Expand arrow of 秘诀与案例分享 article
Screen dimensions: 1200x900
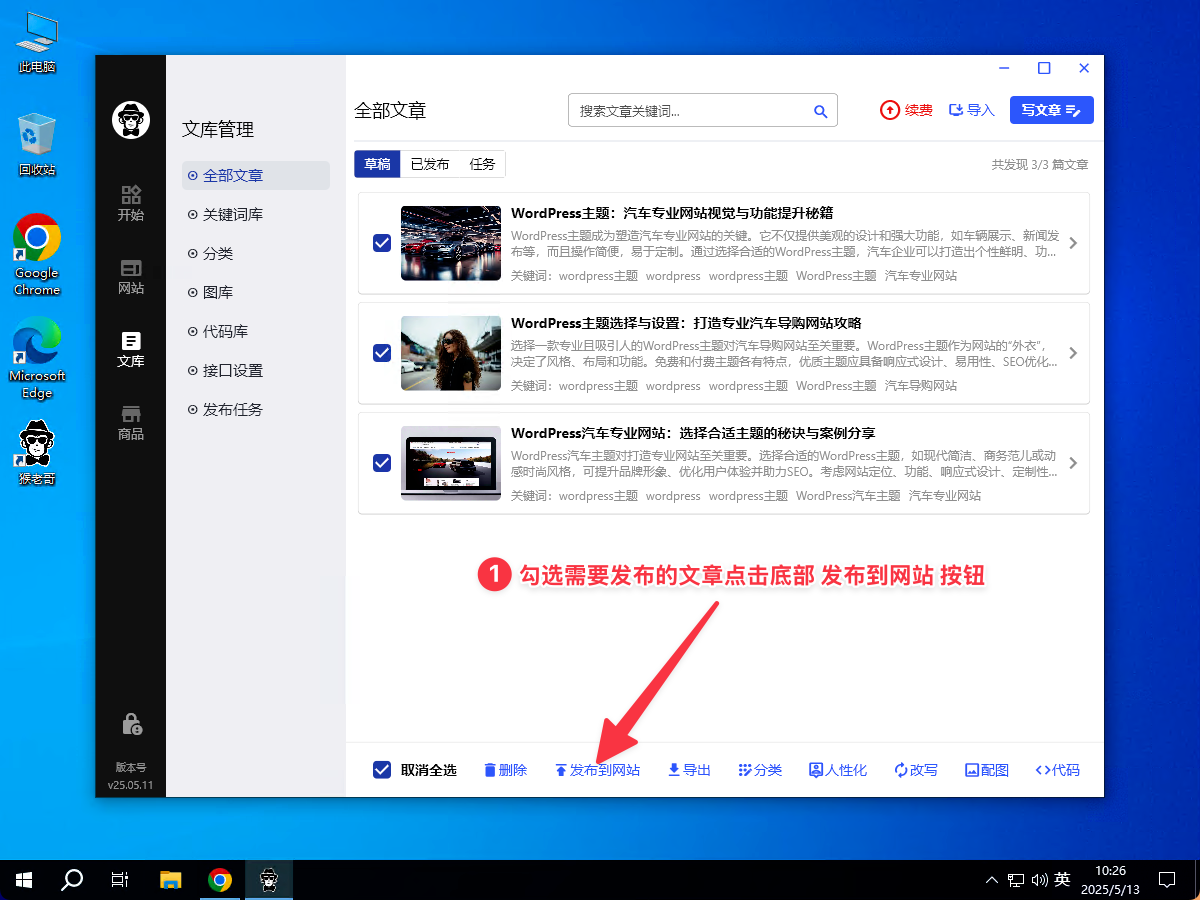[1073, 463]
